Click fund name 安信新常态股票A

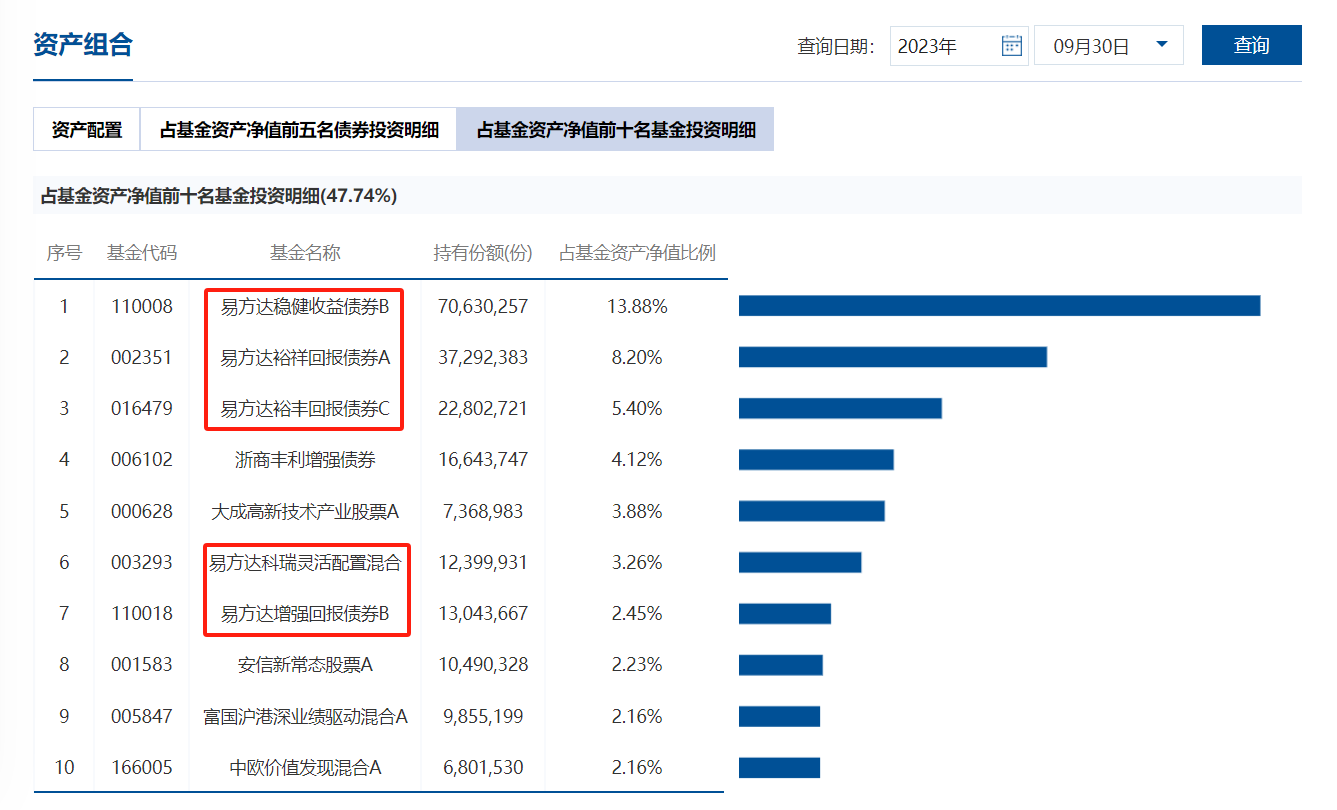[x=305, y=665]
